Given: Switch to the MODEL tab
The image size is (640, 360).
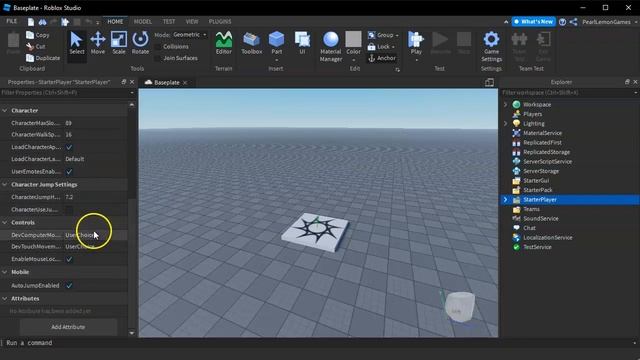Looking at the screenshot, I should coord(142,21).
